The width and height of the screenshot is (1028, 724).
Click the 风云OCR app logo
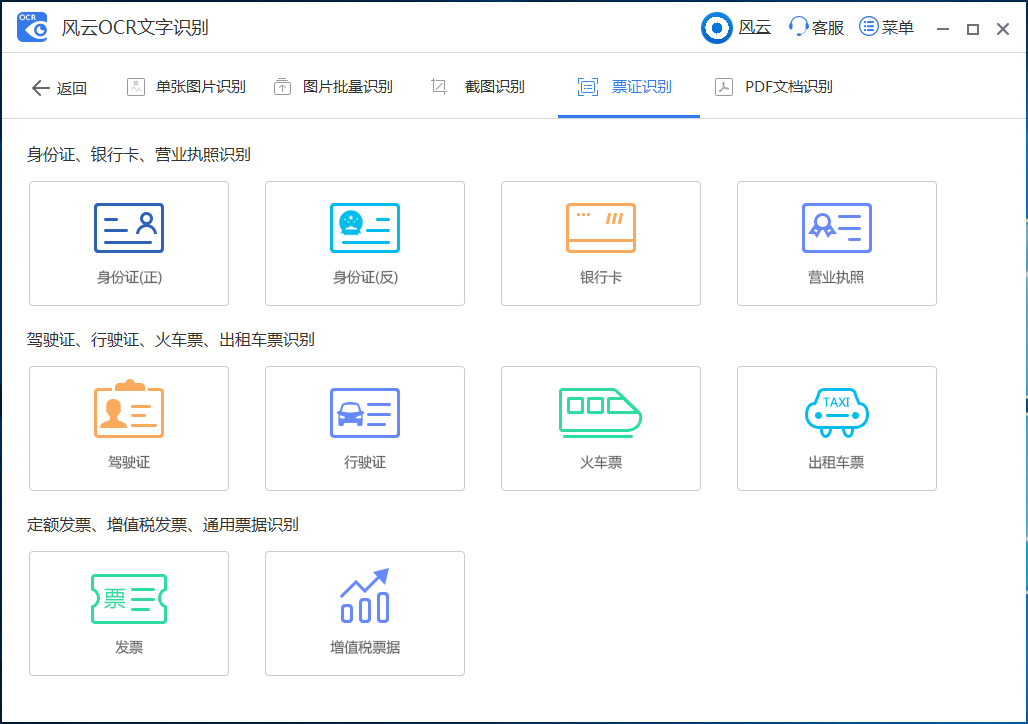pos(32,28)
